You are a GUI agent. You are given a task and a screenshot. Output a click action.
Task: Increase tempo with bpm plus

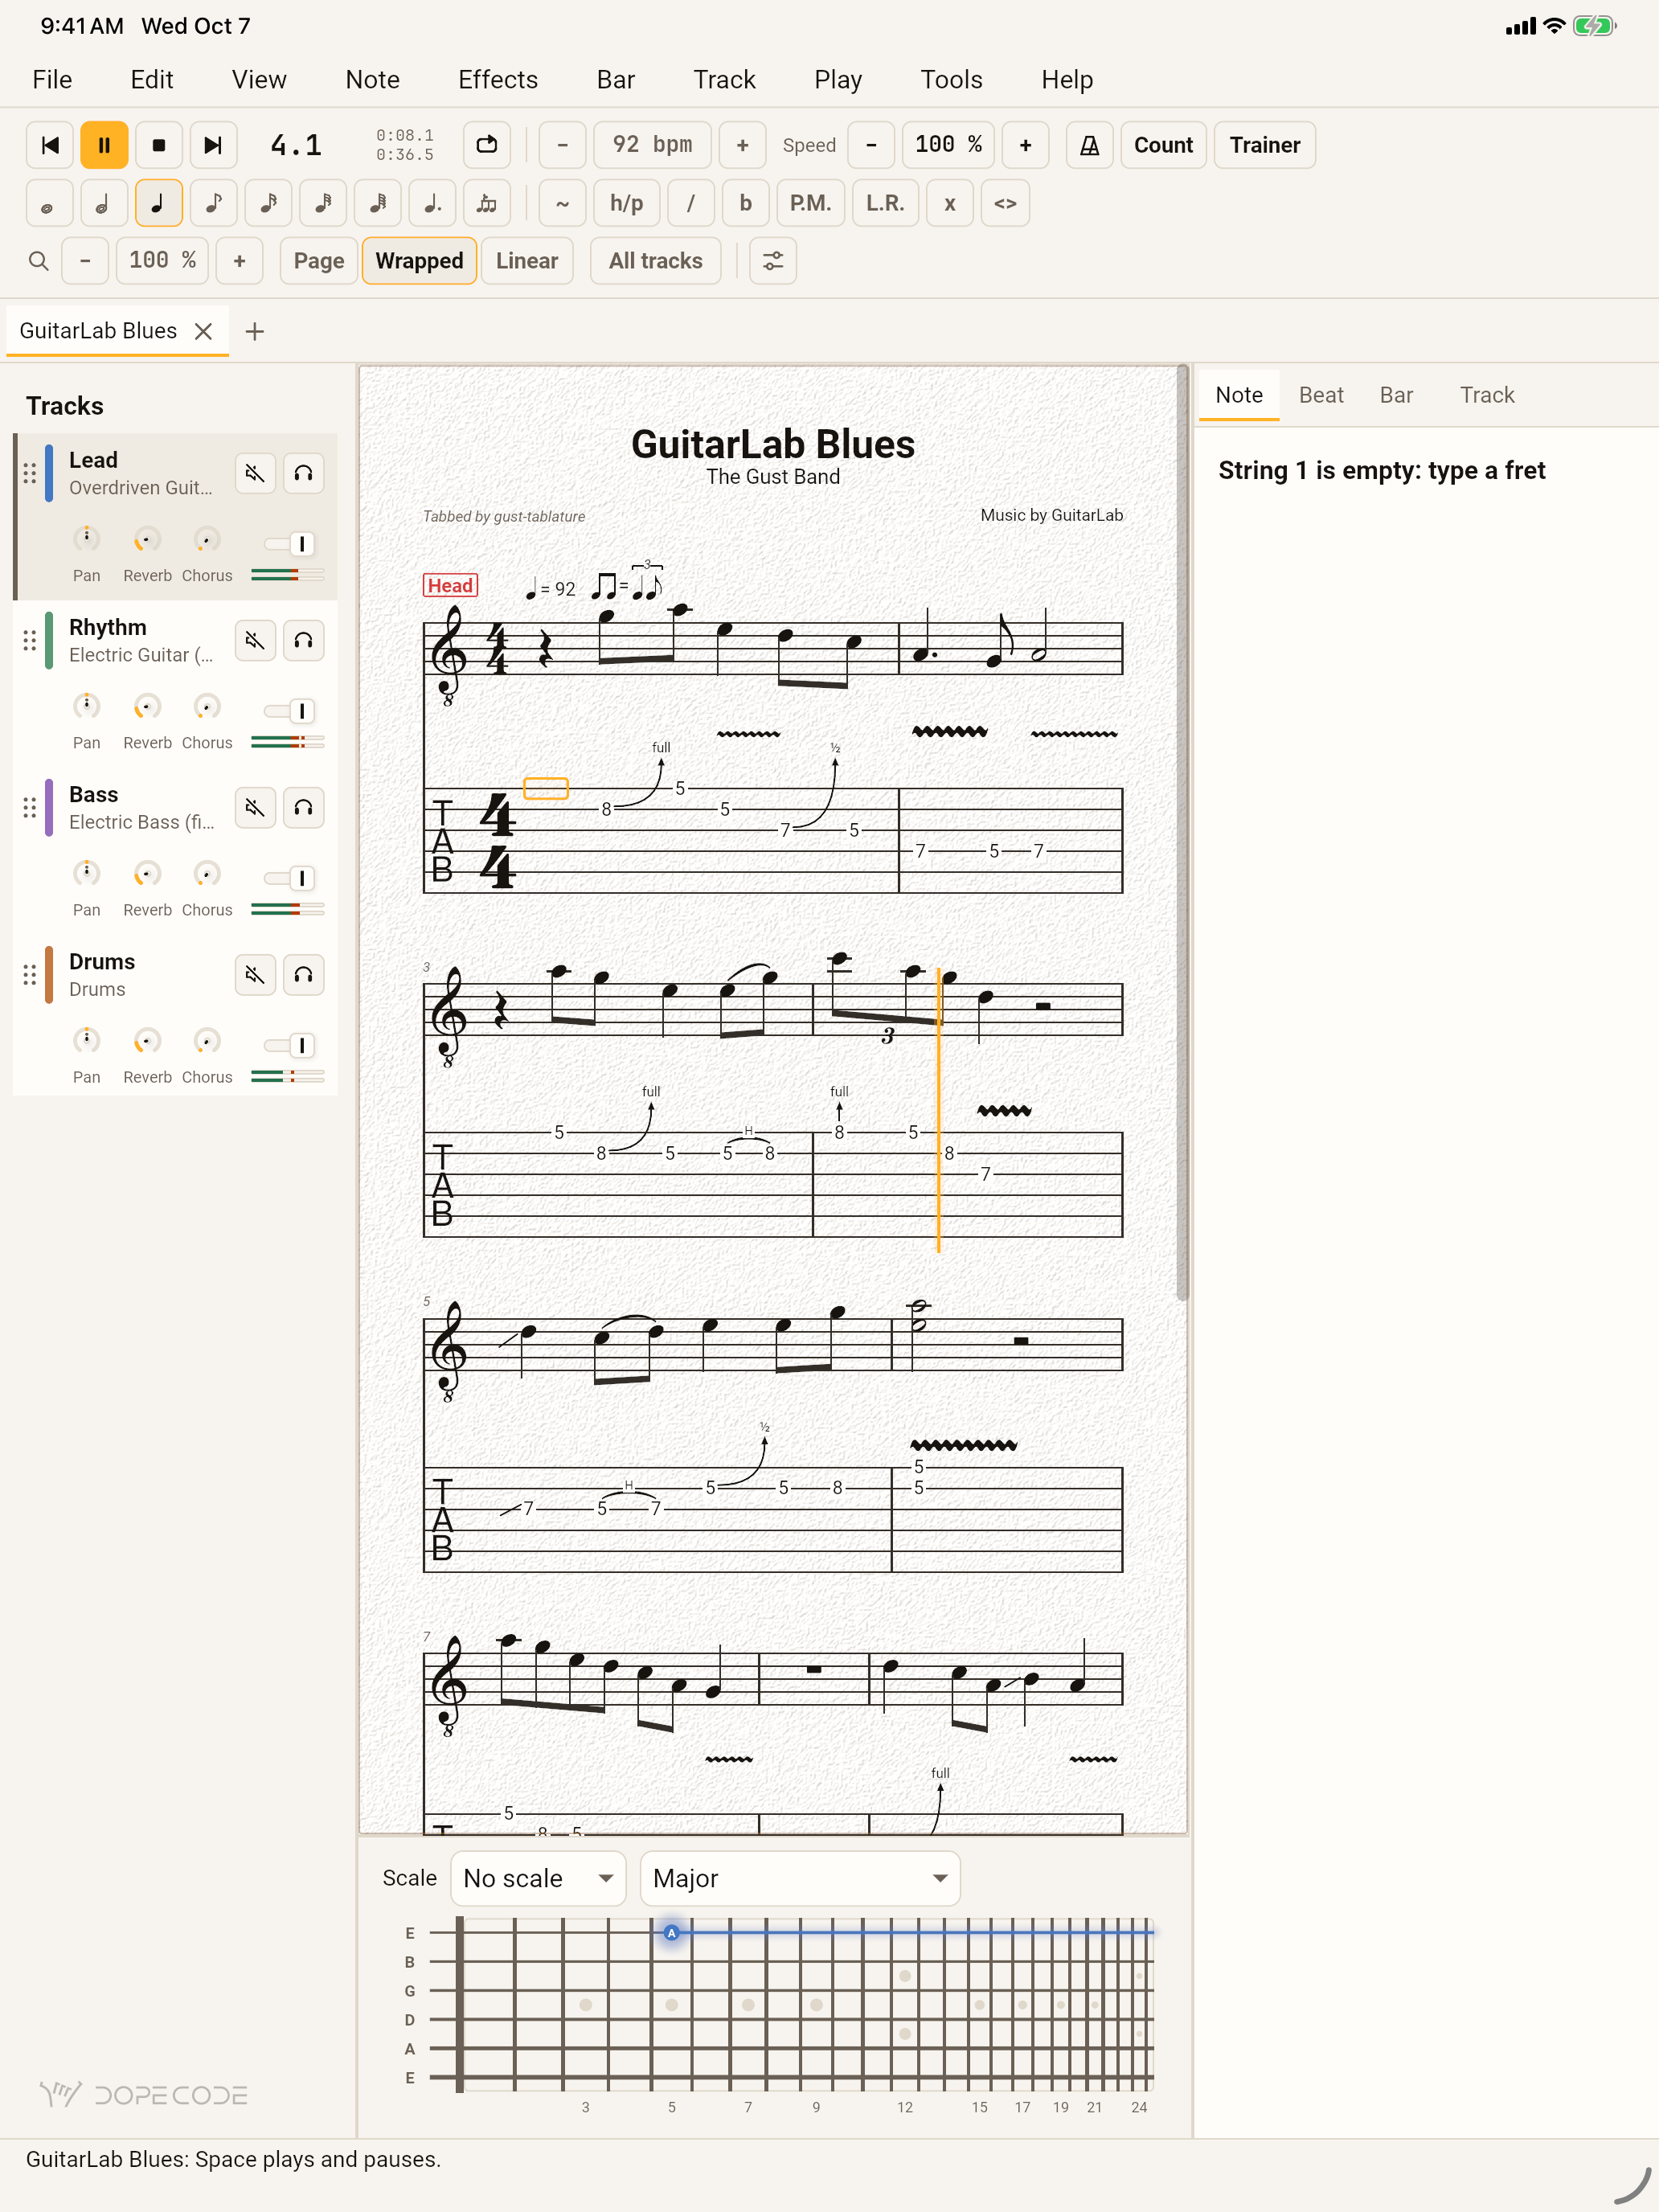point(743,145)
